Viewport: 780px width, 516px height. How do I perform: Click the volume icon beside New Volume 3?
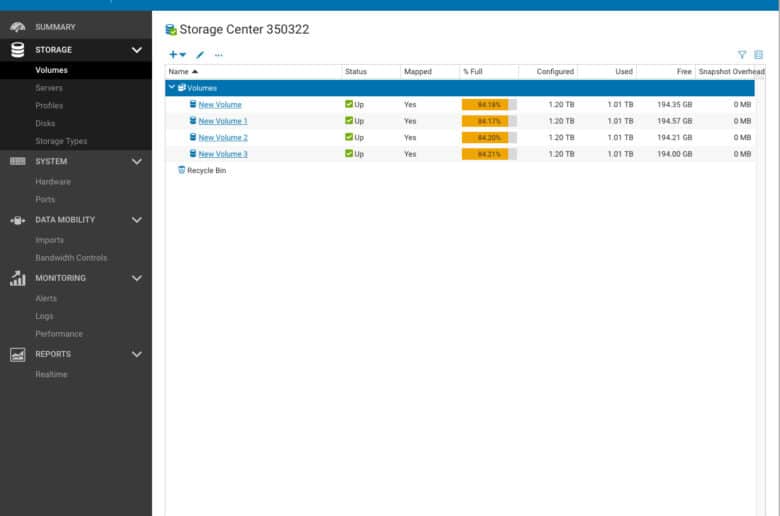[x=193, y=153]
